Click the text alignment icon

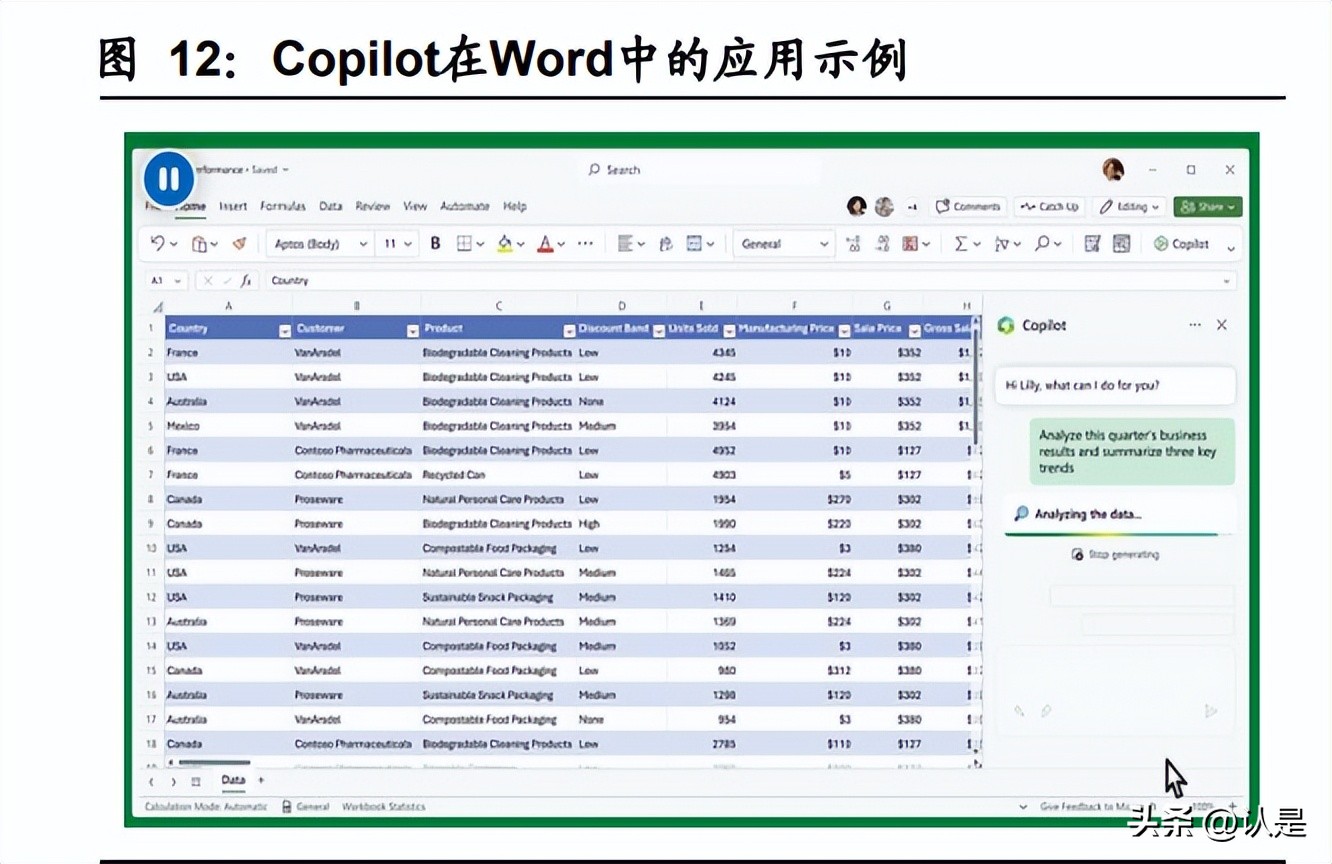[x=625, y=243]
